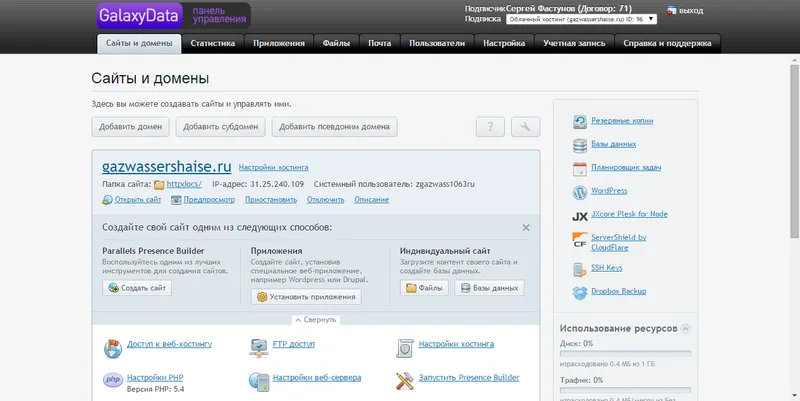Click the Предпросмотр link
The width and height of the screenshot is (800, 401).
pyautogui.click(x=209, y=200)
